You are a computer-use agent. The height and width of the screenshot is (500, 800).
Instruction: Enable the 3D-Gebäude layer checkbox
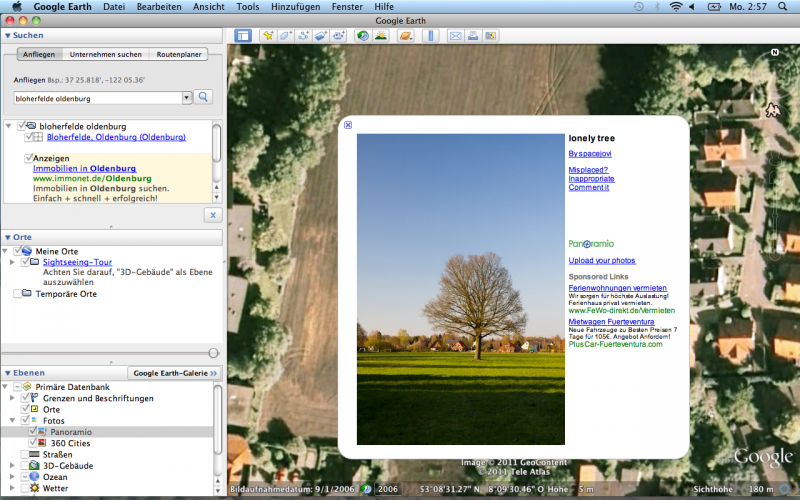tap(25, 466)
